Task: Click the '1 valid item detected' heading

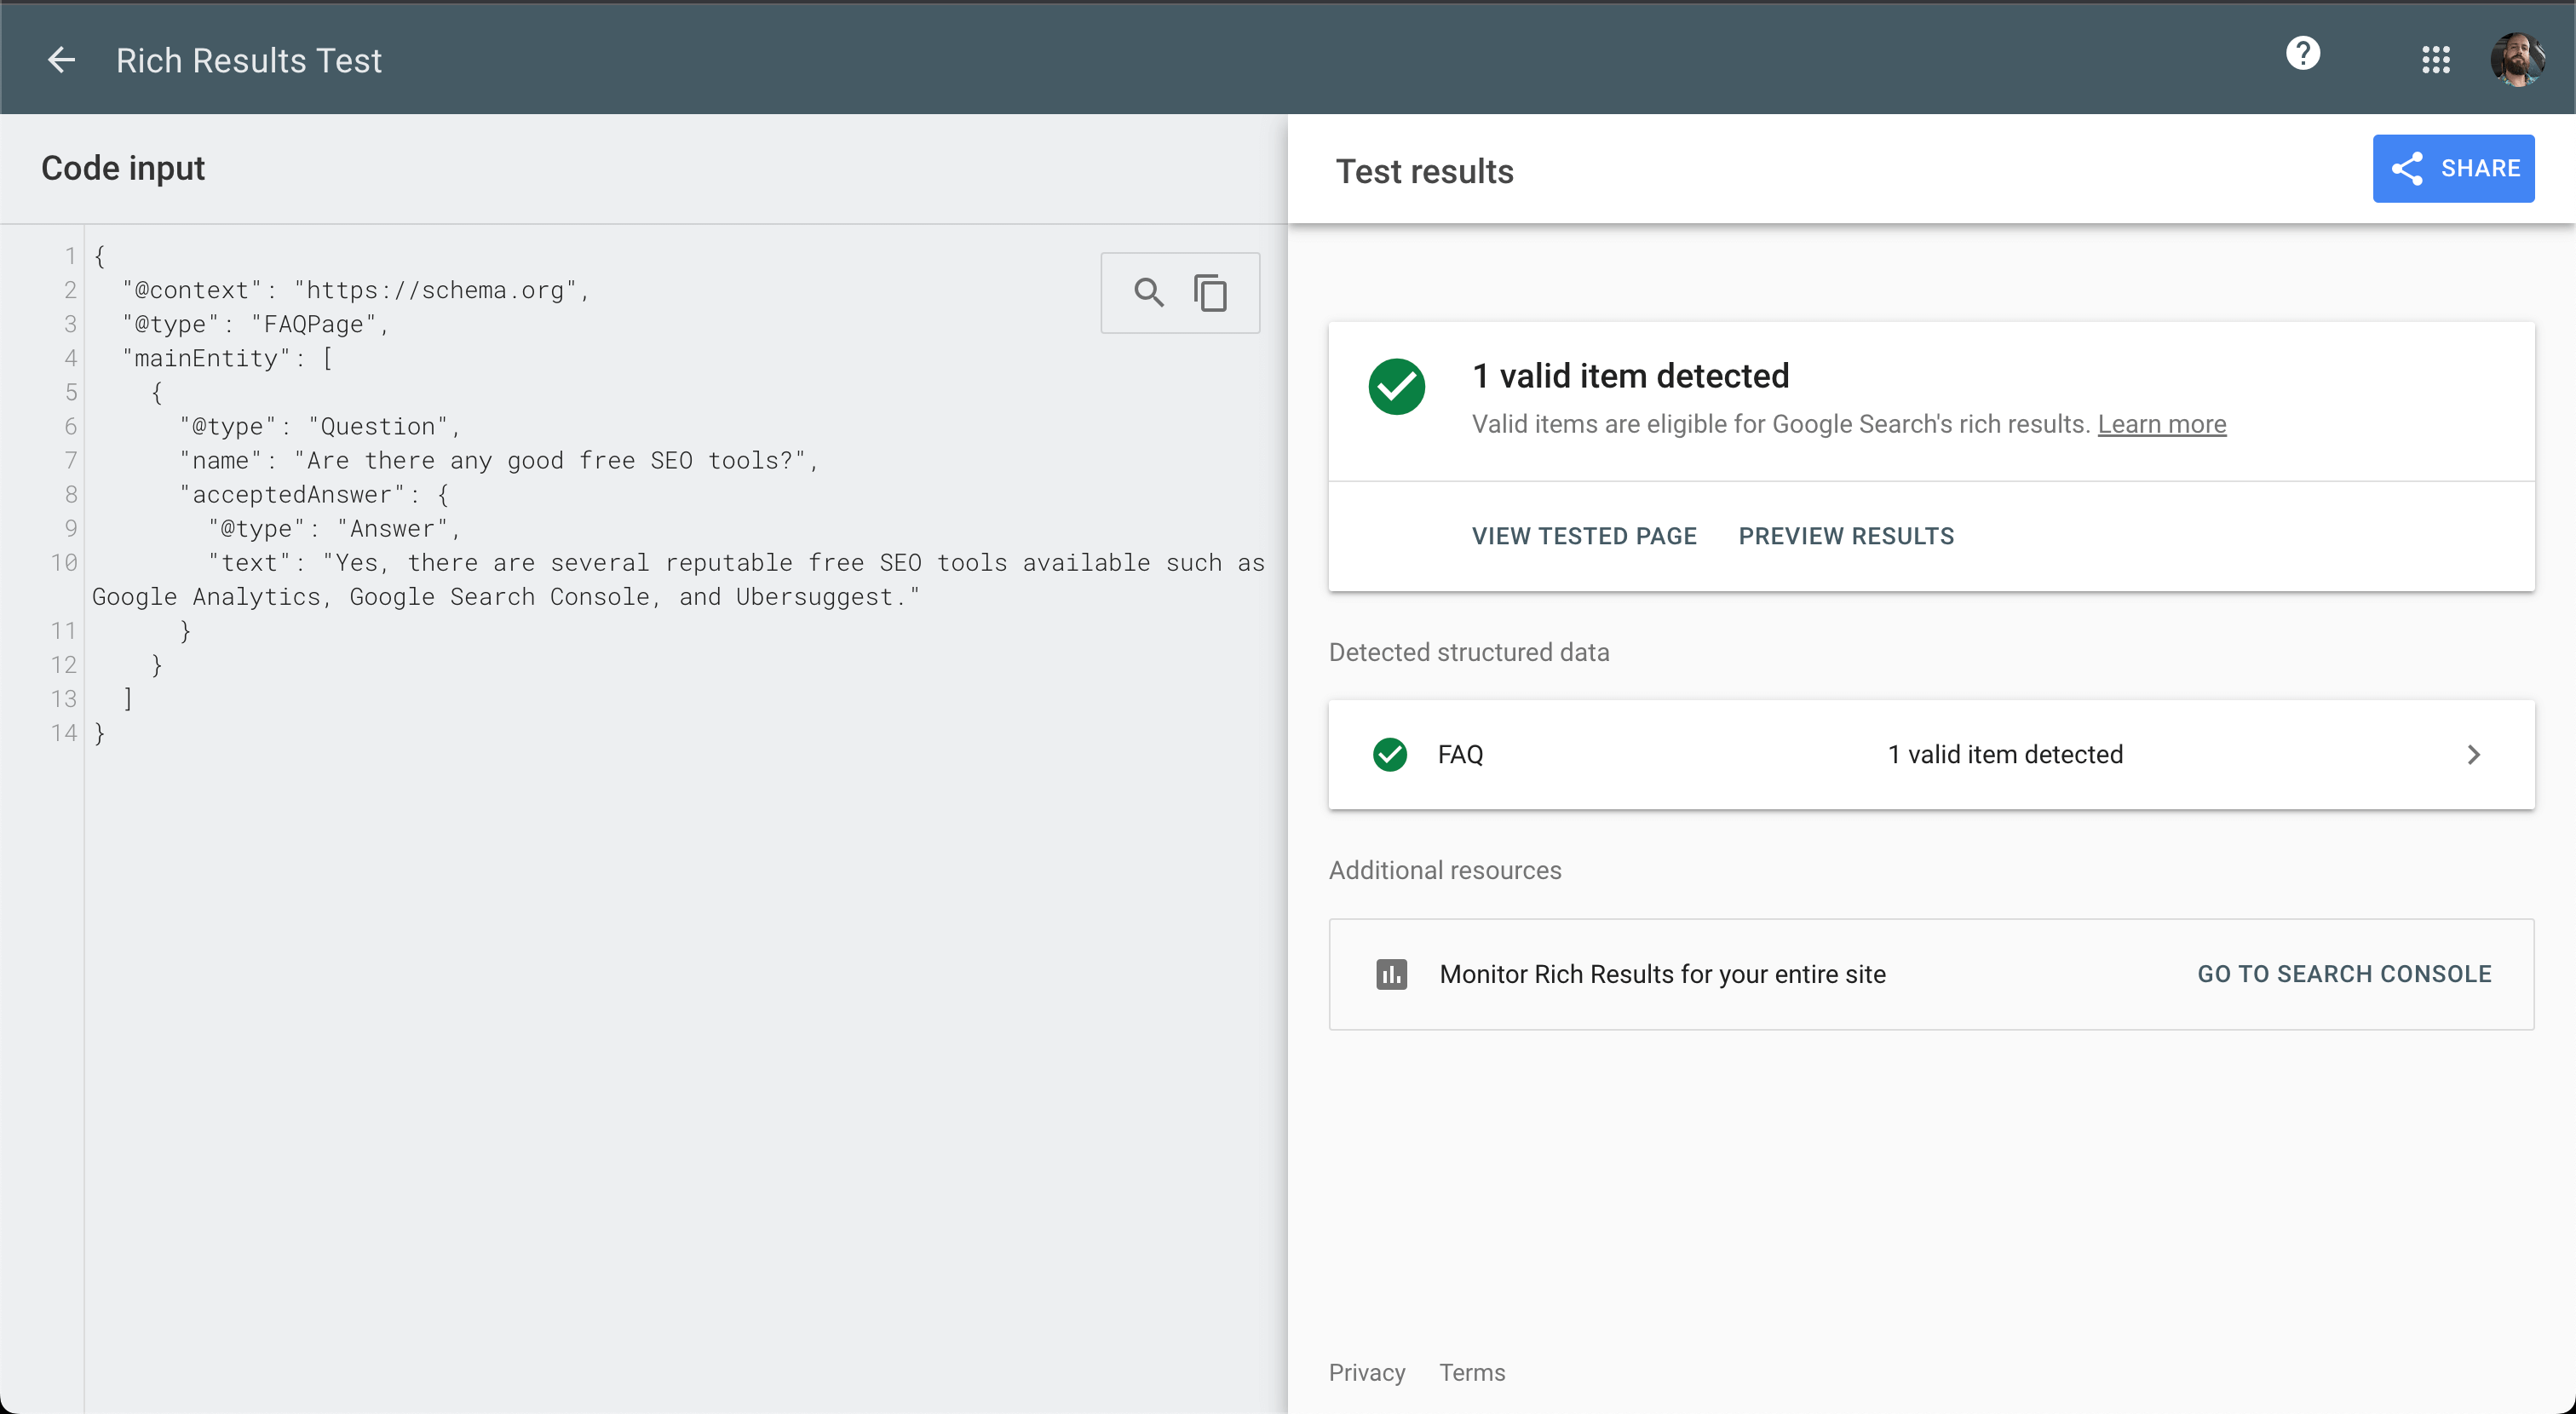Action: click(1631, 376)
